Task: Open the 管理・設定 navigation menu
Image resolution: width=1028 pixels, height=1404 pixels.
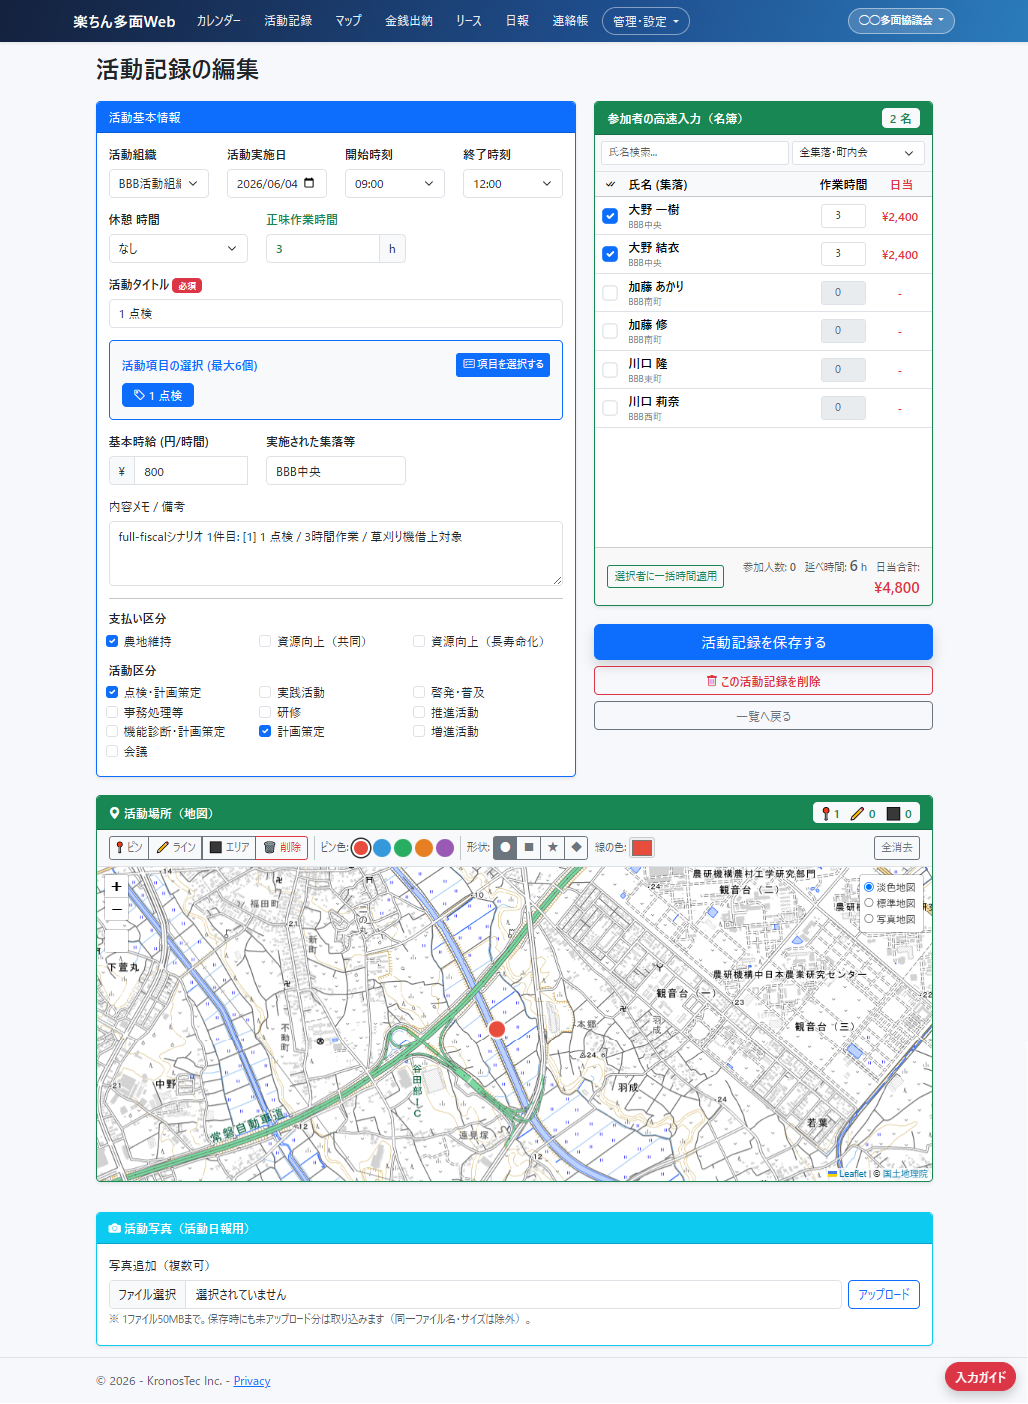Action: tap(646, 21)
